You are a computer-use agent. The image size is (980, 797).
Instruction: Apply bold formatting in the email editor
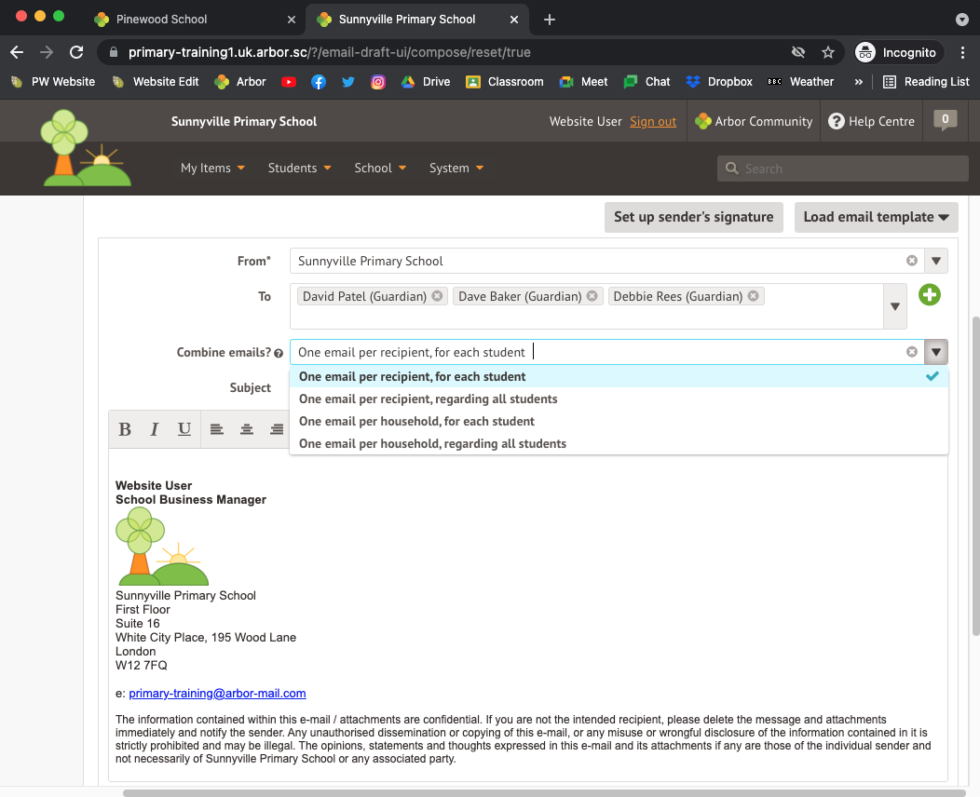click(x=124, y=428)
